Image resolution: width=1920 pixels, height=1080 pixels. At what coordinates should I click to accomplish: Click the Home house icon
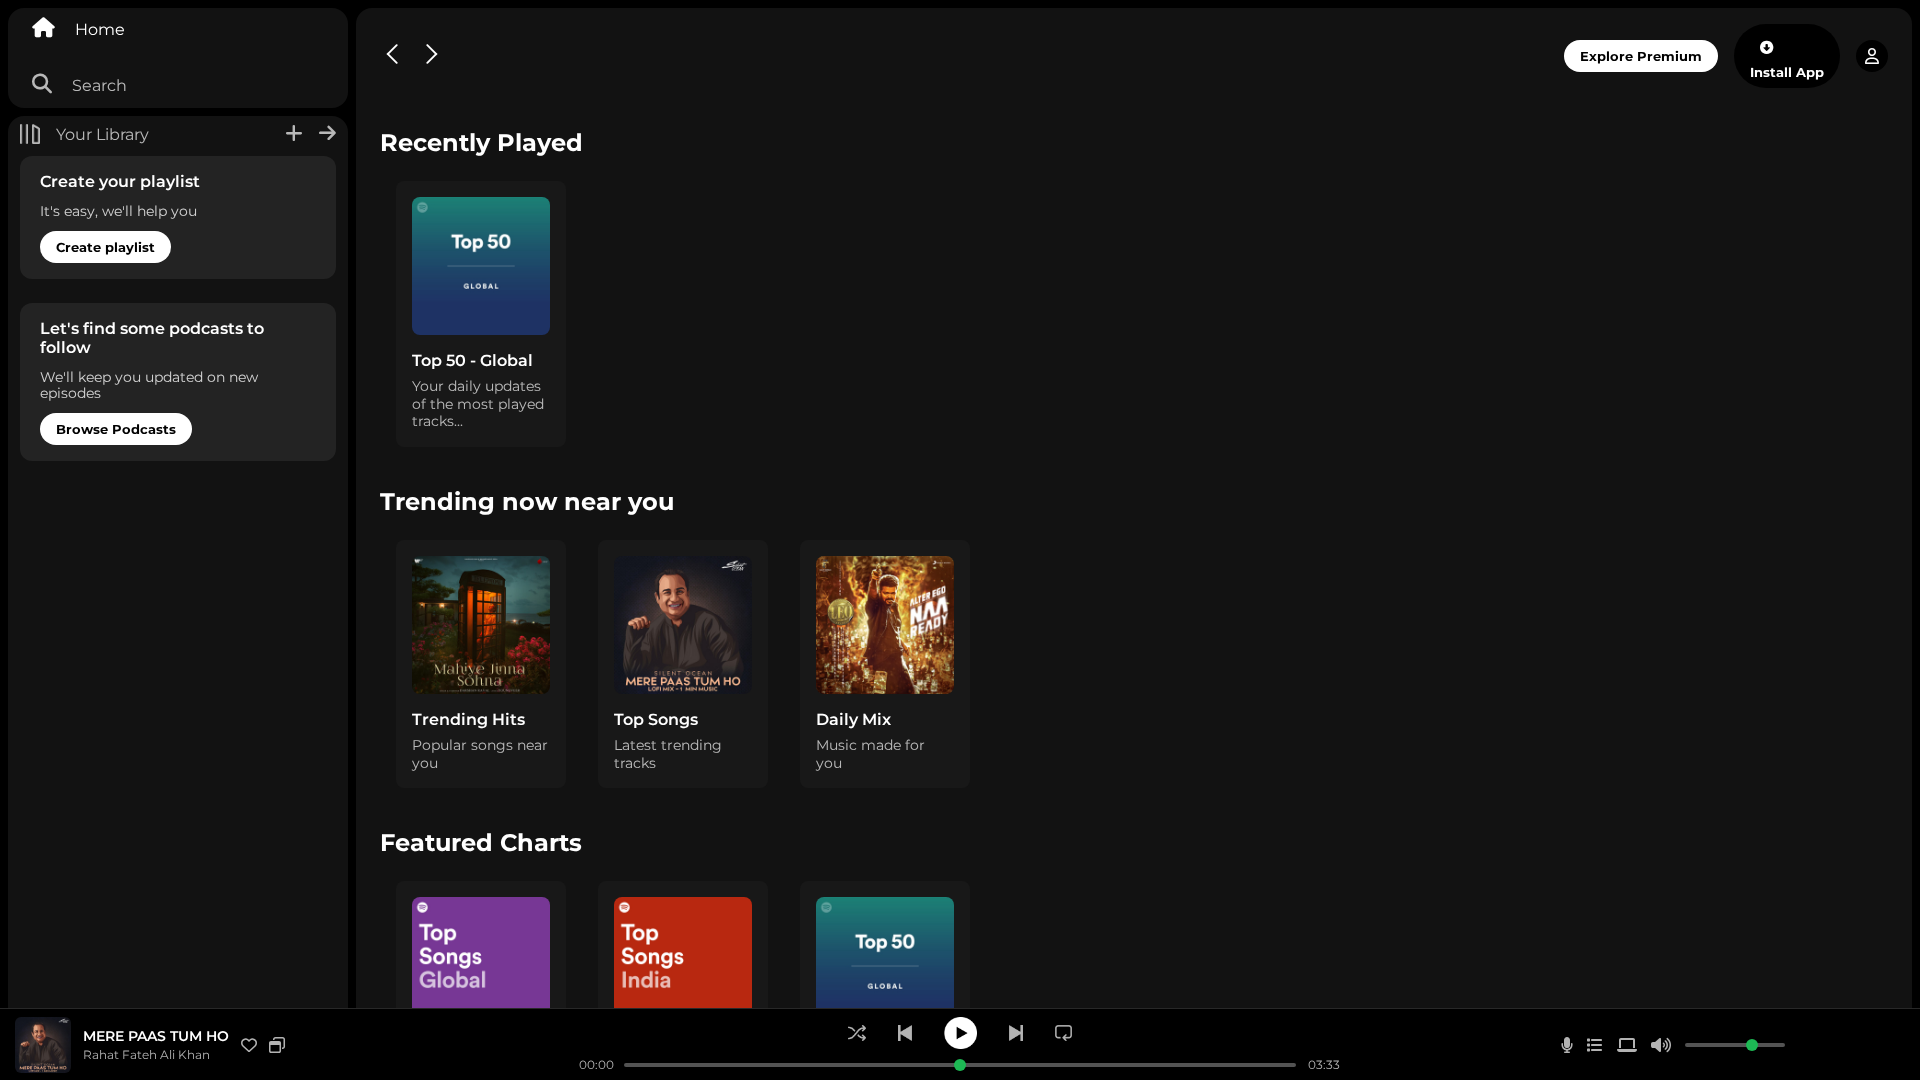pos(43,28)
